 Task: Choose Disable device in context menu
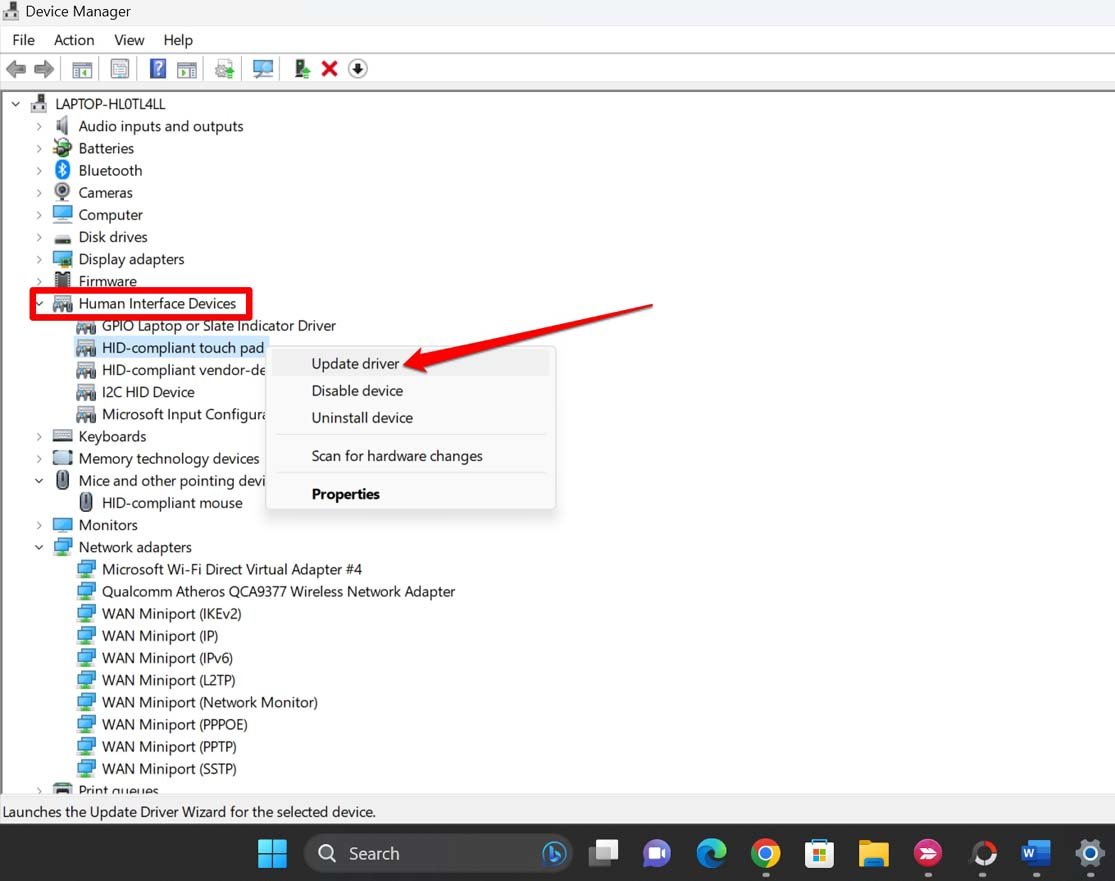coord(410,390)
